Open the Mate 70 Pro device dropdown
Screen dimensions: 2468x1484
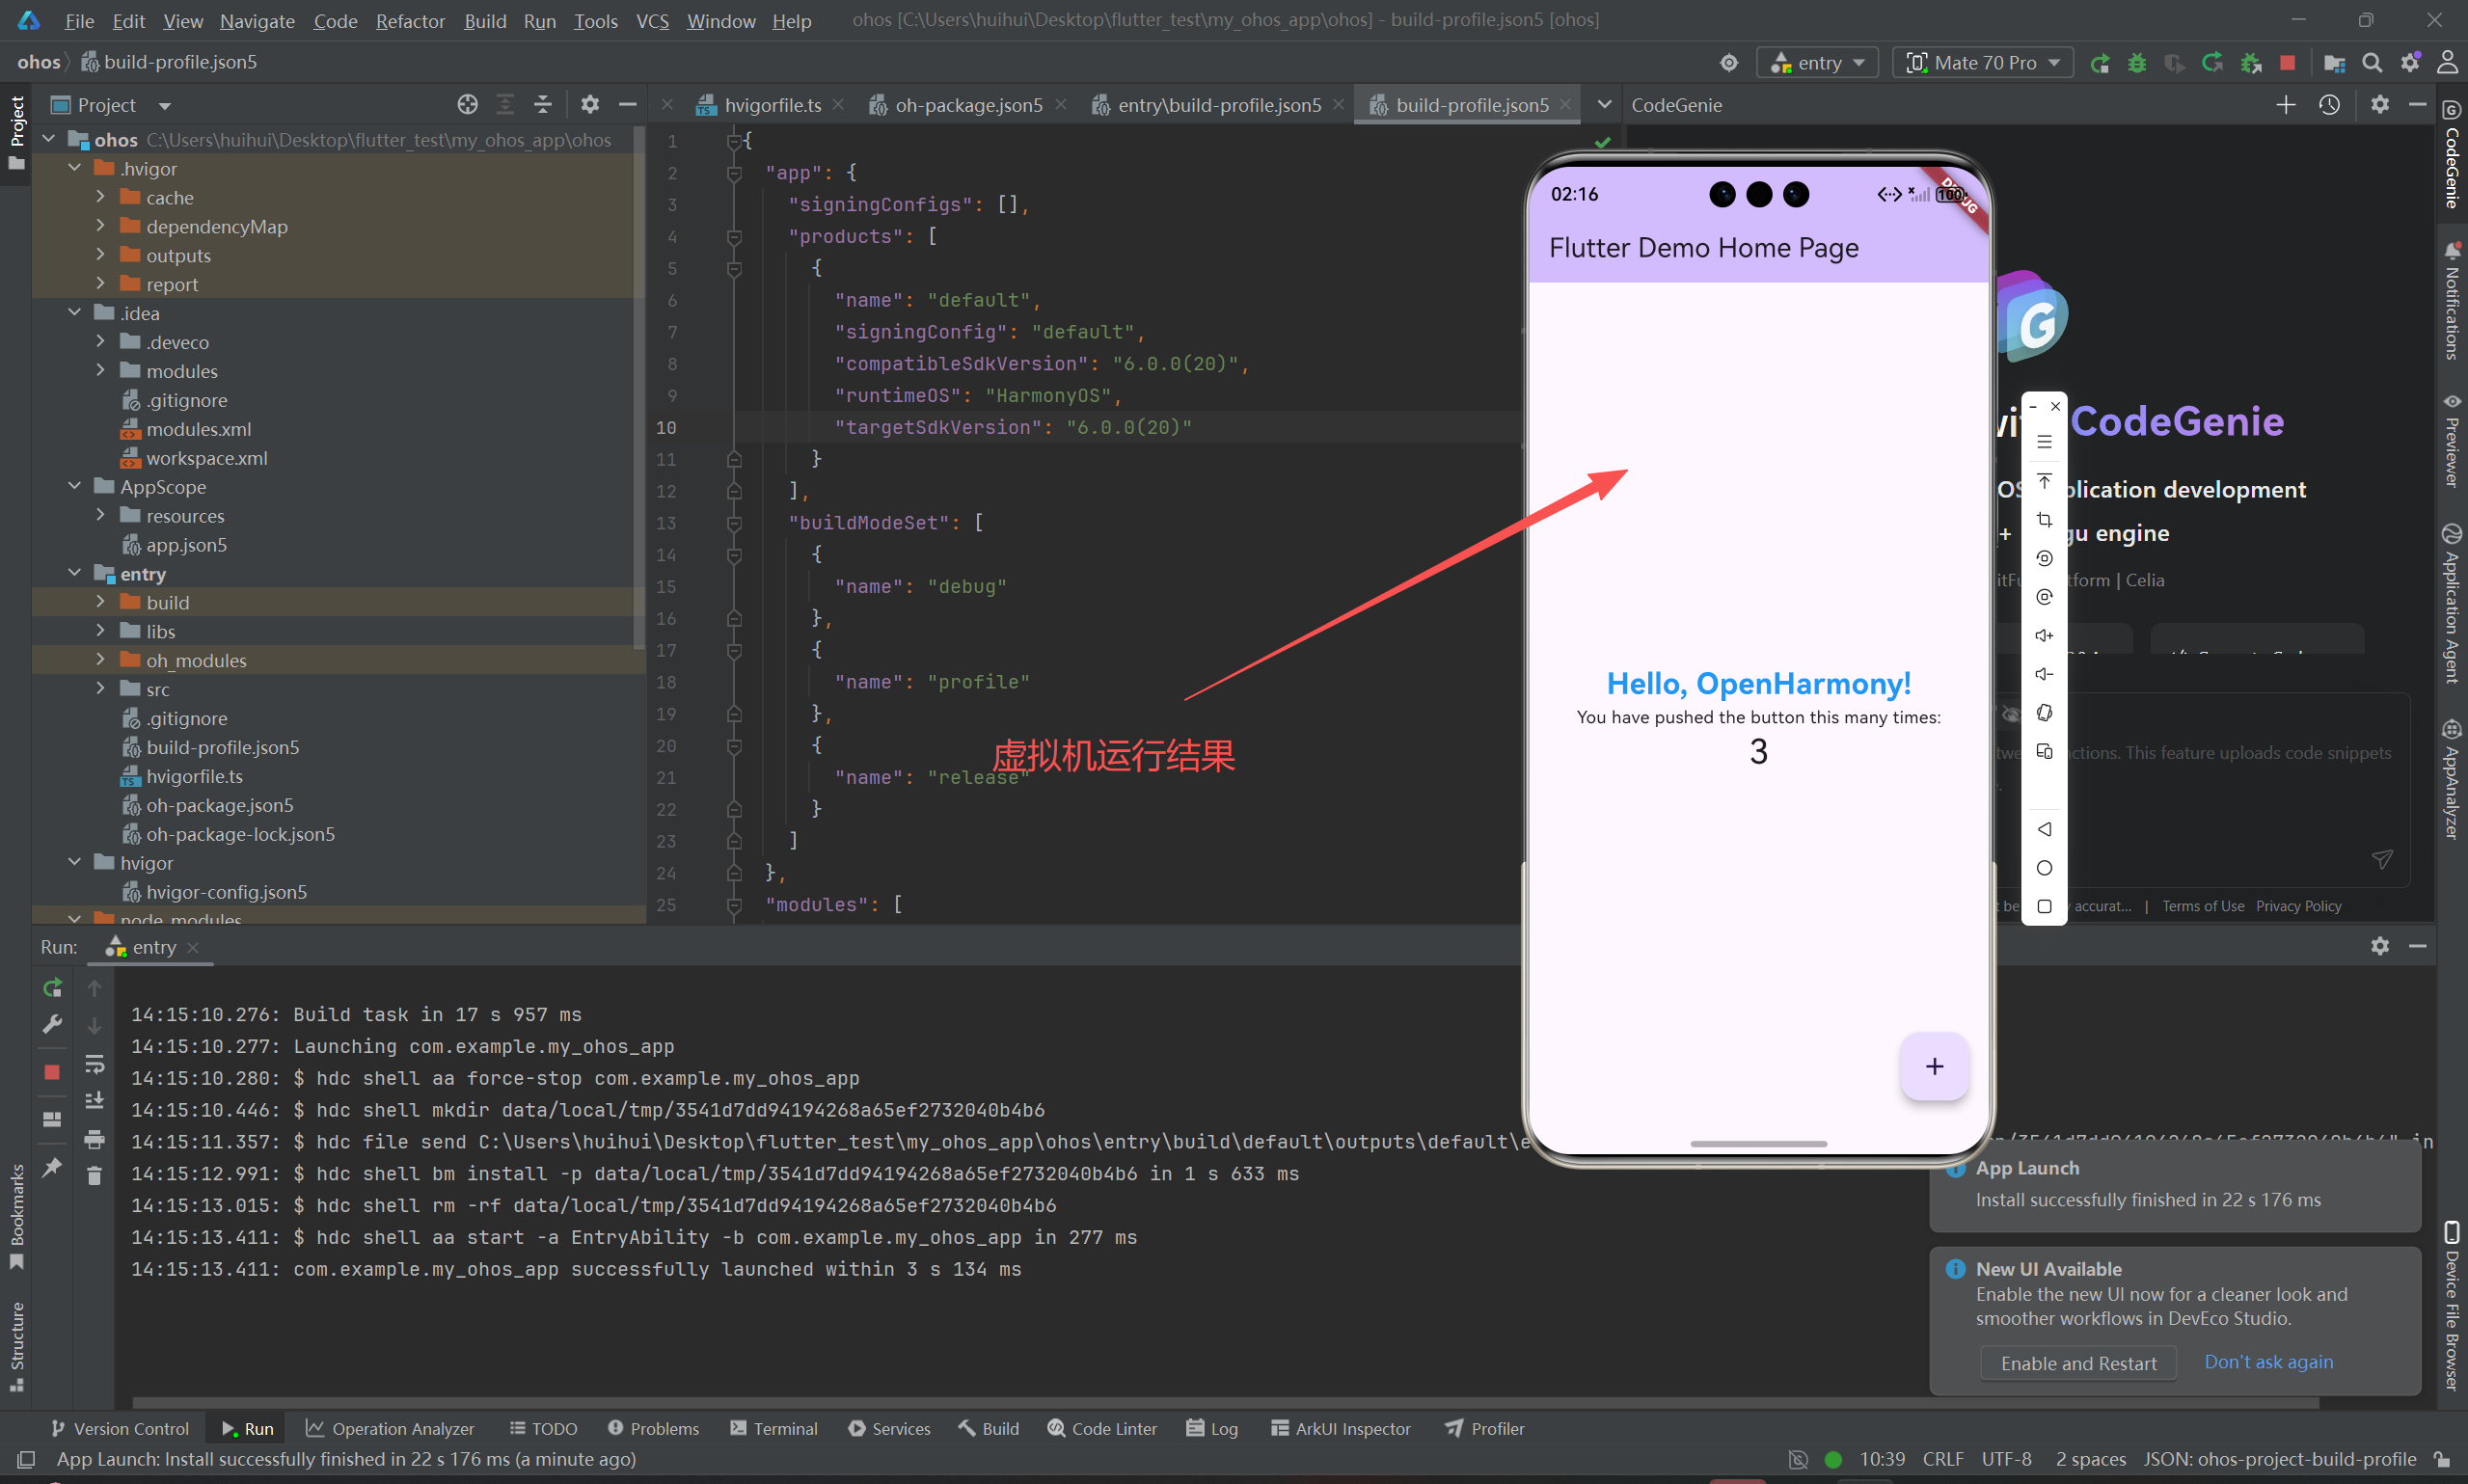[1983, 63]
